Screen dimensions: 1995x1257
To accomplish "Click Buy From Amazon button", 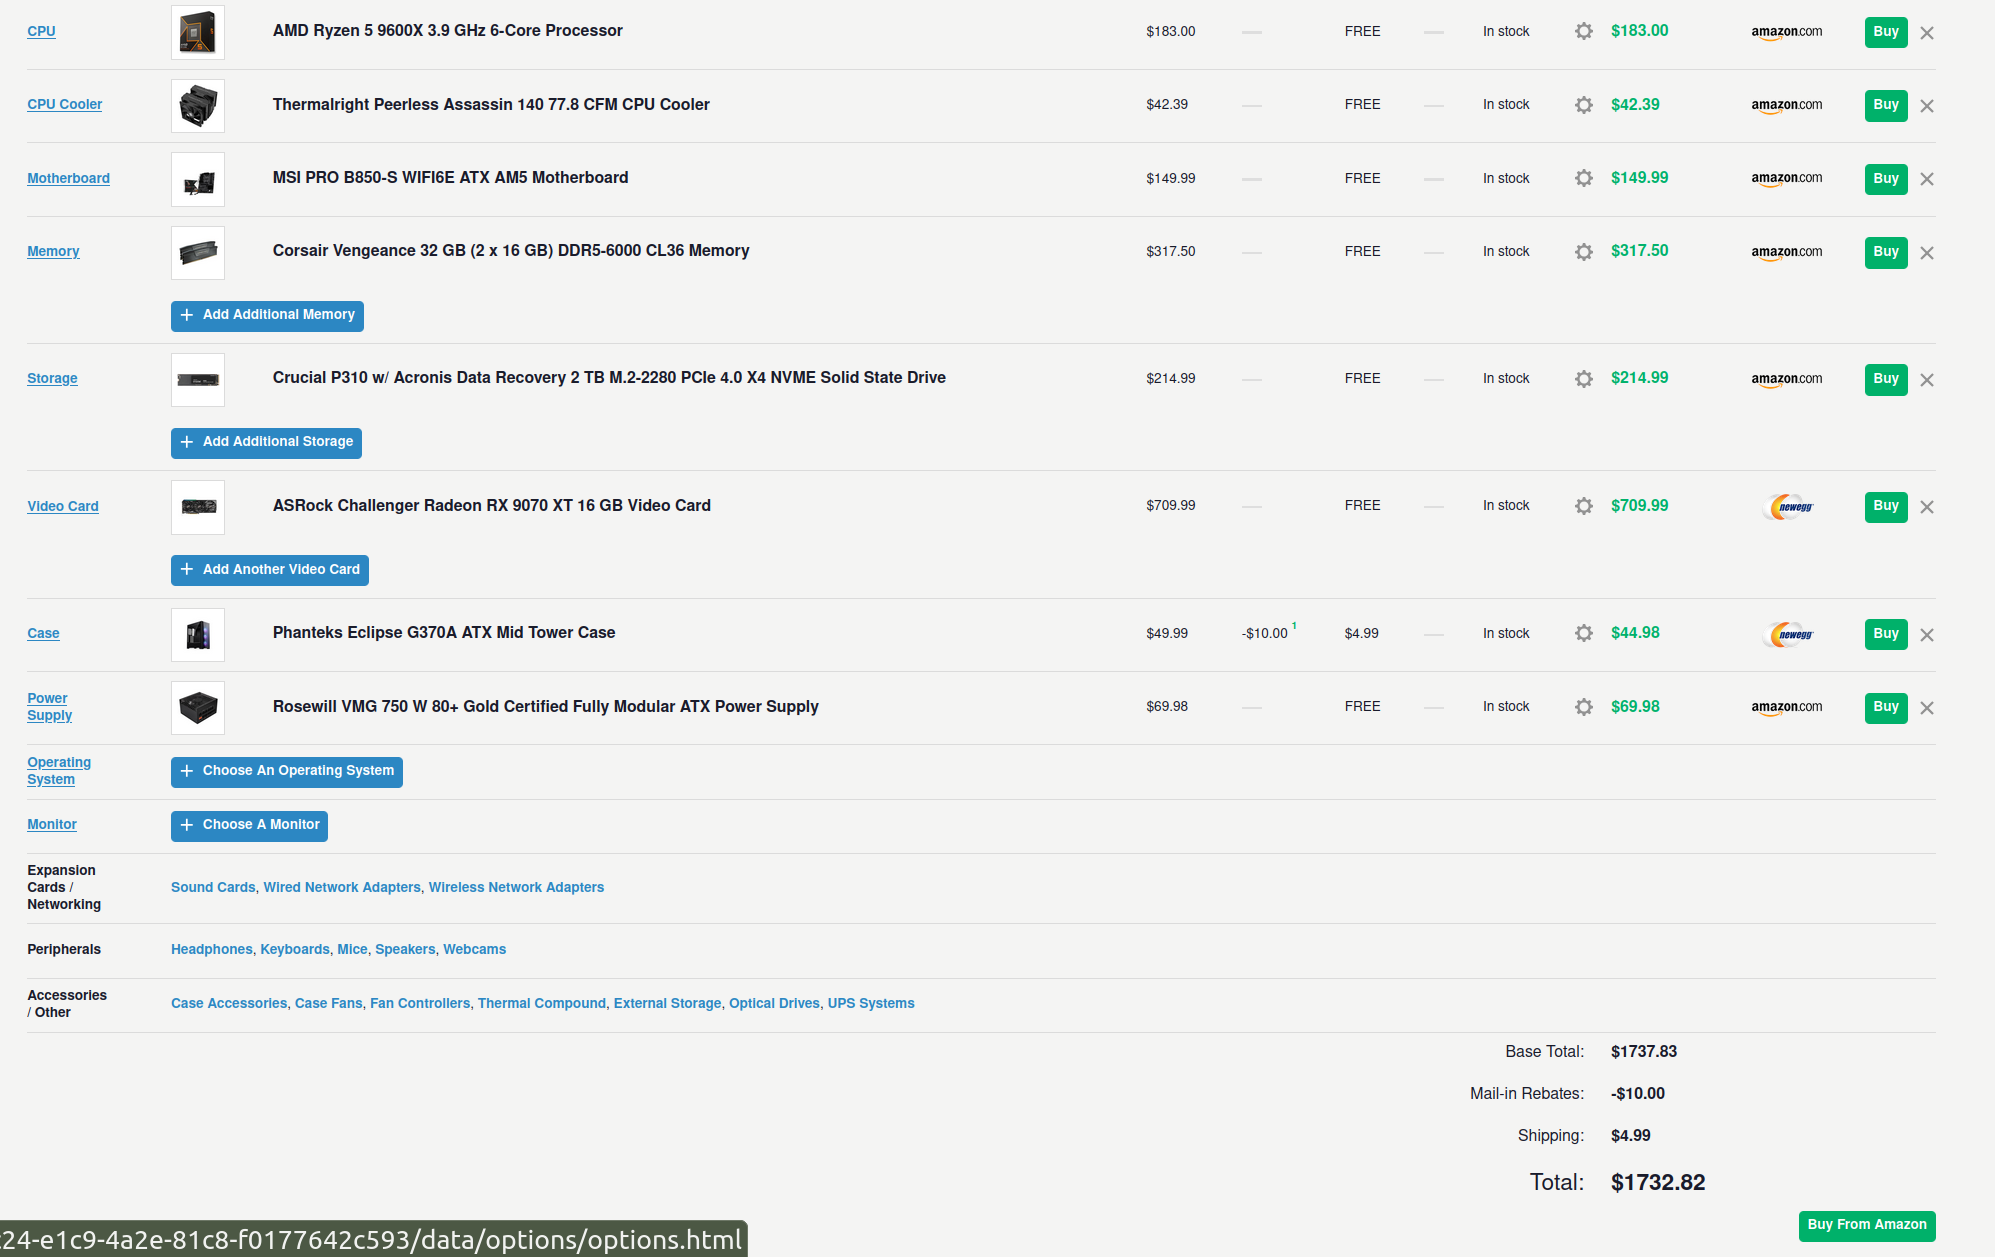I will click(1866, 1225).
